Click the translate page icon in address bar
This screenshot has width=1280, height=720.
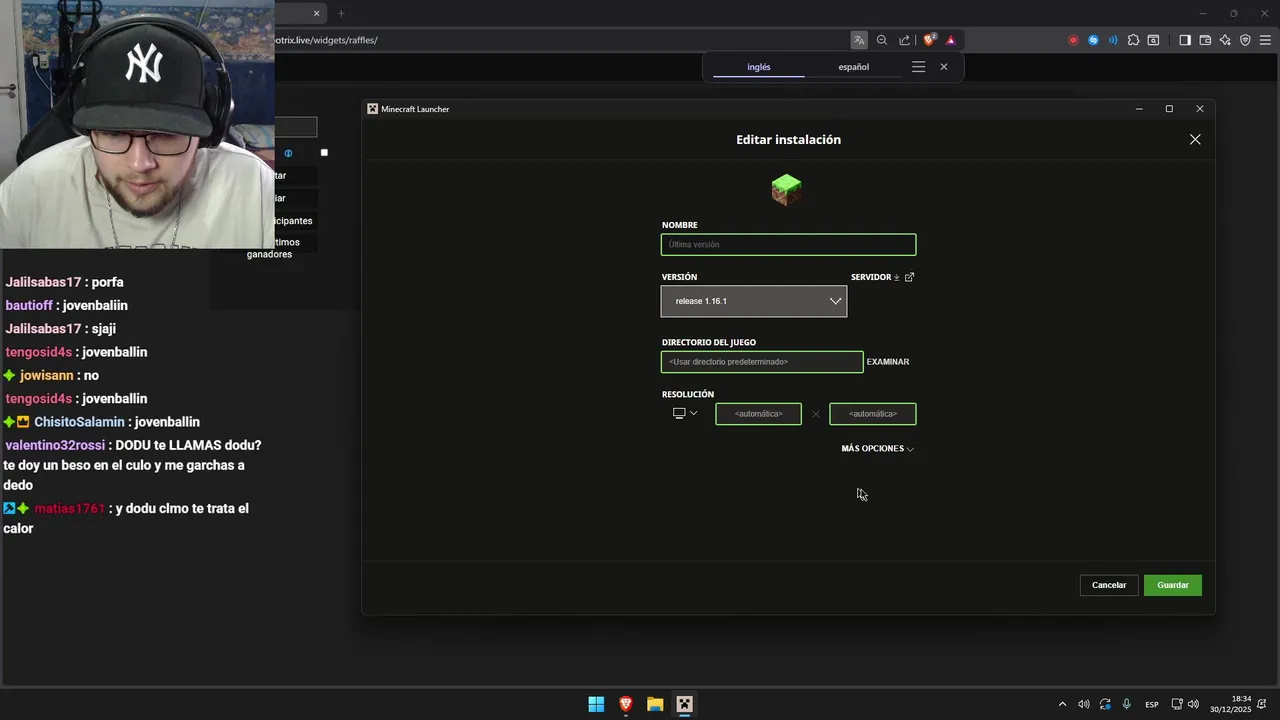[859, 40]
